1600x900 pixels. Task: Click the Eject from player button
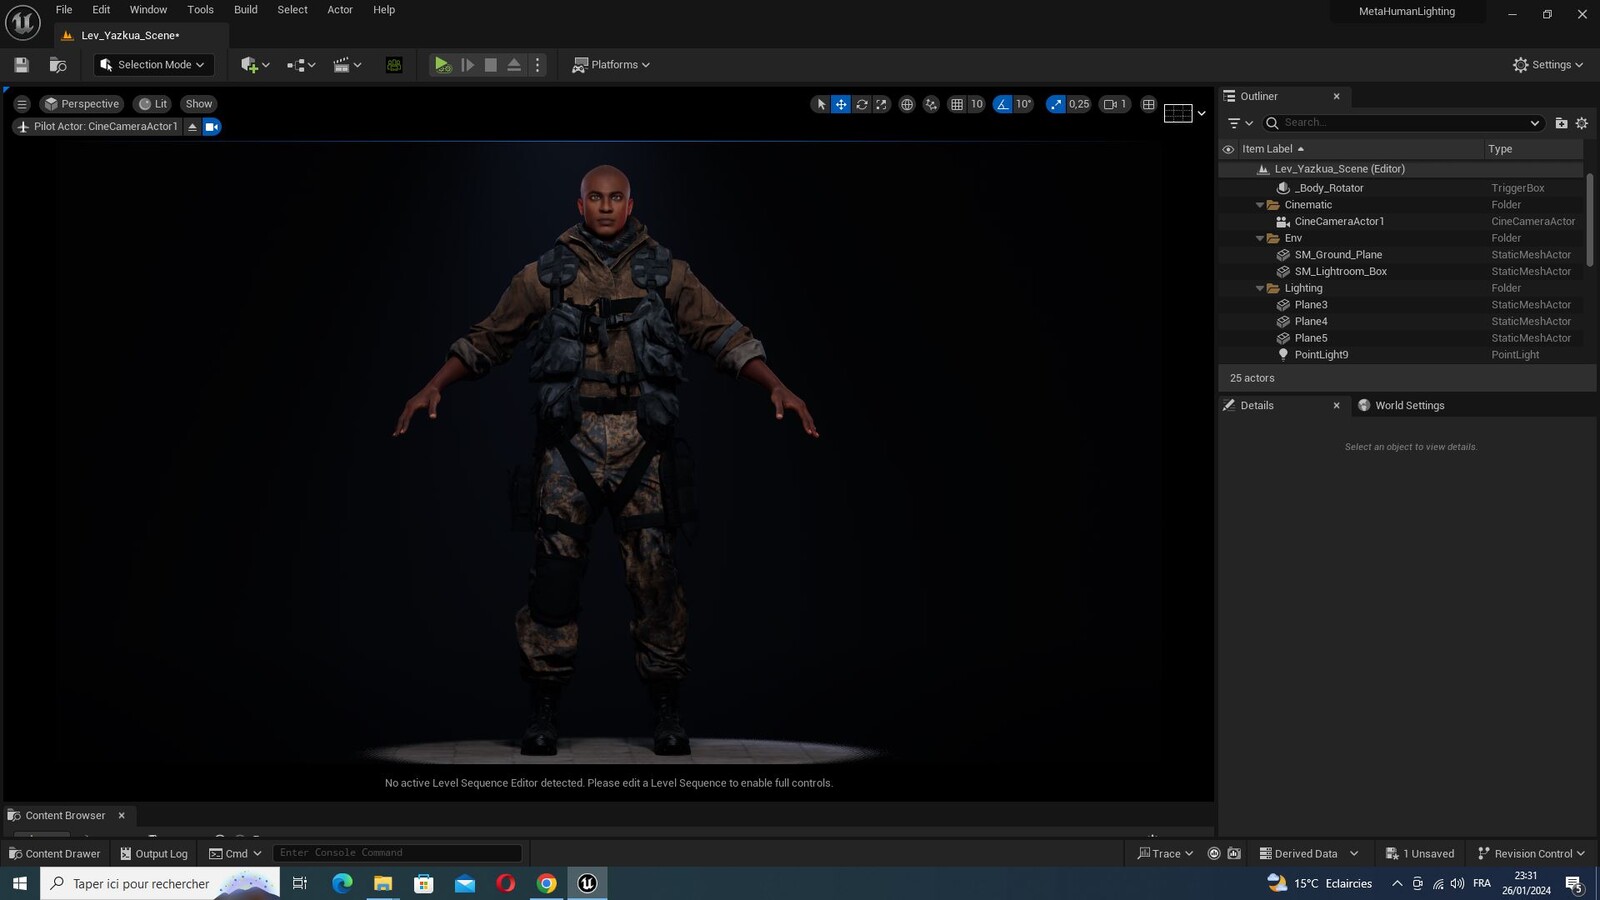tap(514, 65)
